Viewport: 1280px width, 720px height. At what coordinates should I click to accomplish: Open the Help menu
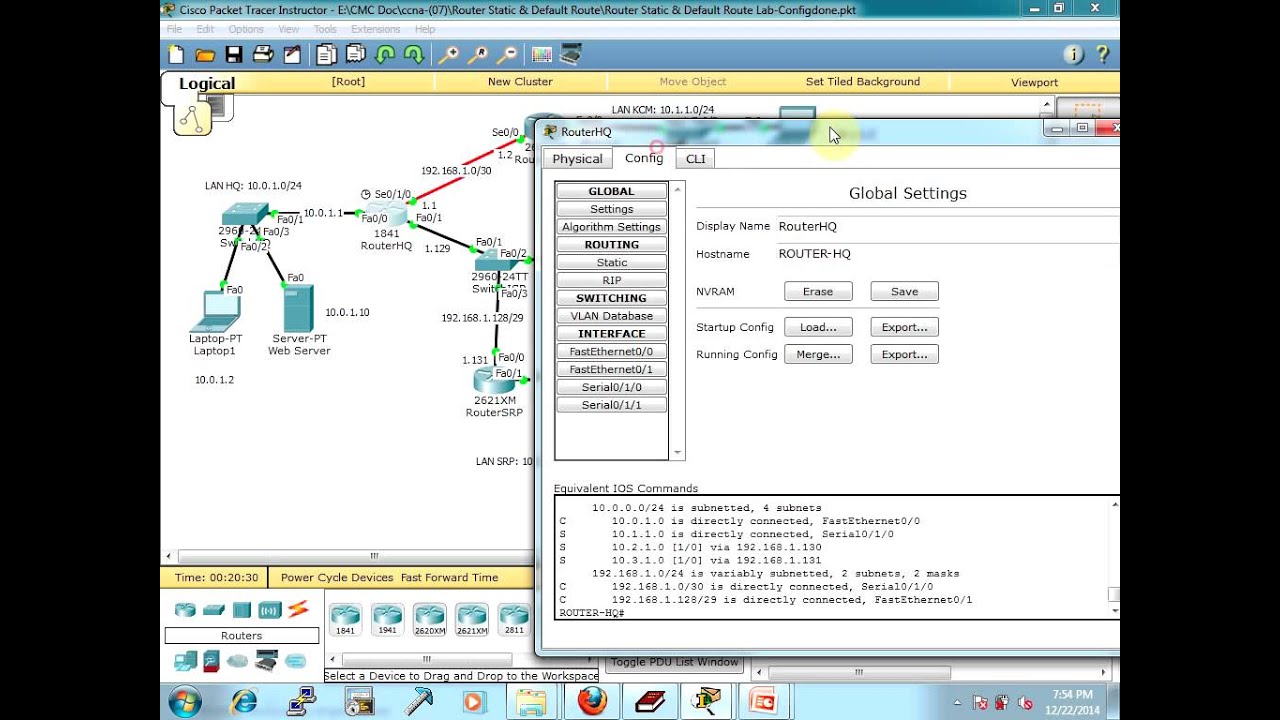click(x=425, y=29)
